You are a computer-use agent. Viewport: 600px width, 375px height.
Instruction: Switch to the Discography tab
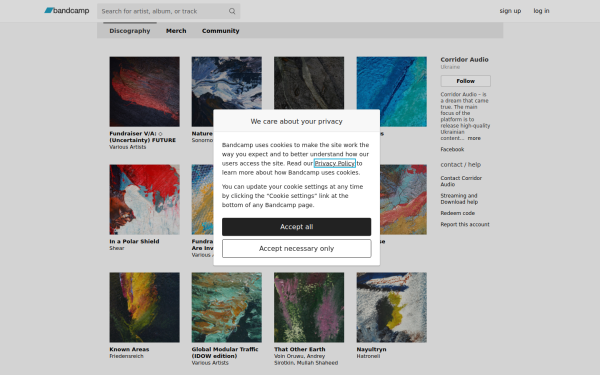coord(130,31)
